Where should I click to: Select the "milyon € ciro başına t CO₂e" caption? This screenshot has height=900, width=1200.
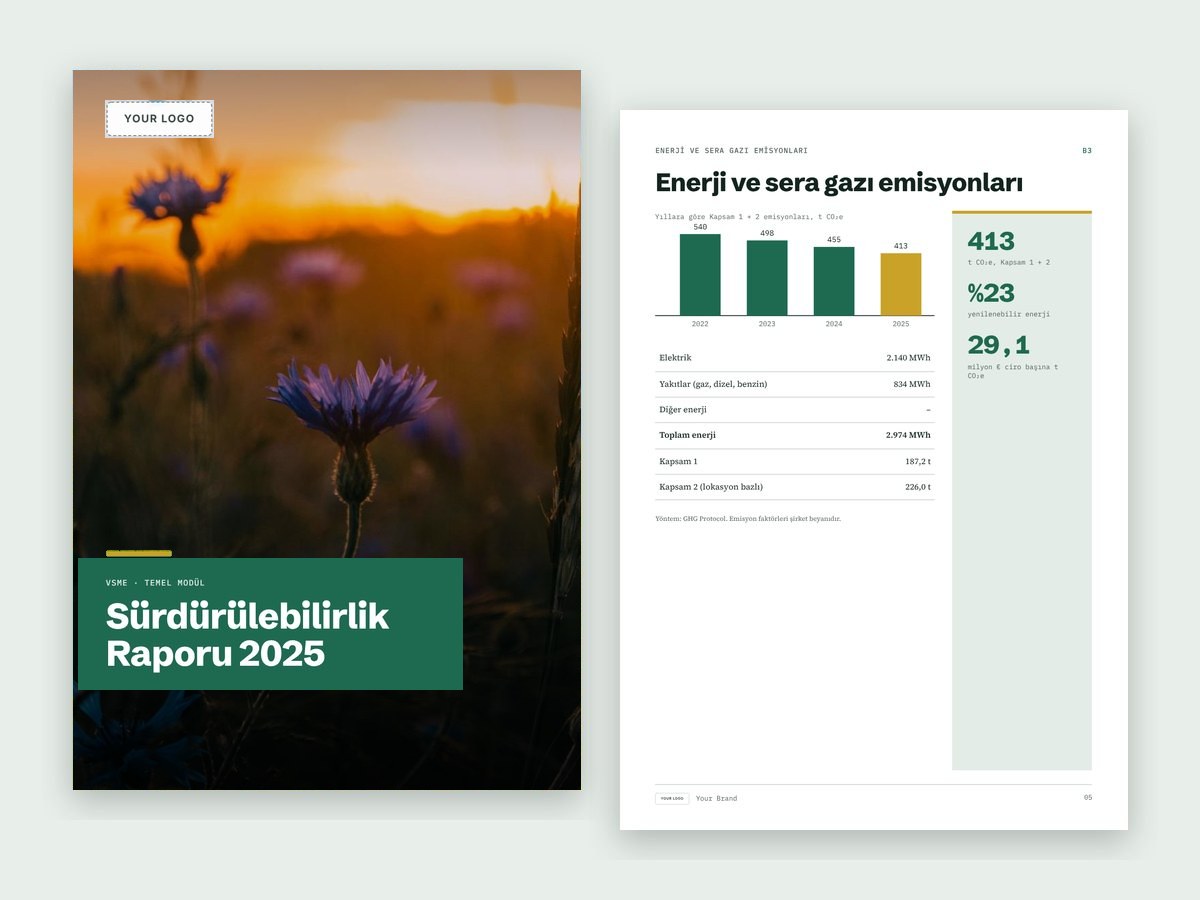(1013, 371)
